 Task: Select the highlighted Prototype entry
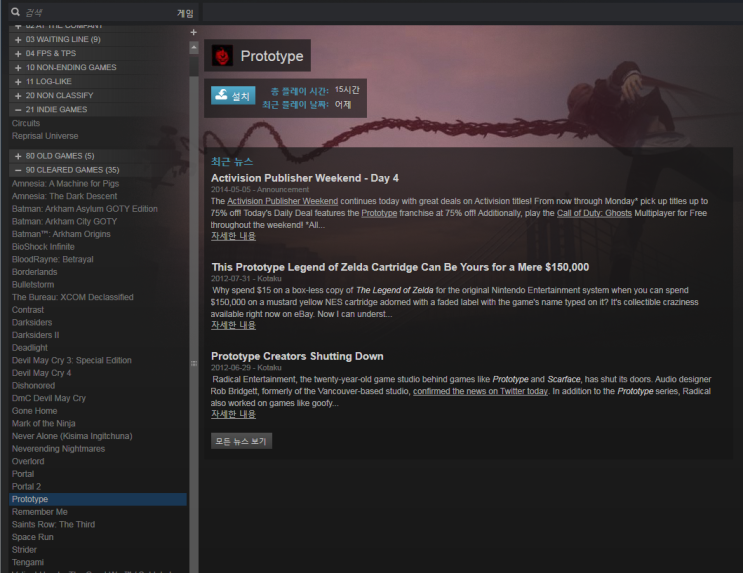pyautogui.click(x=98, y=500)
